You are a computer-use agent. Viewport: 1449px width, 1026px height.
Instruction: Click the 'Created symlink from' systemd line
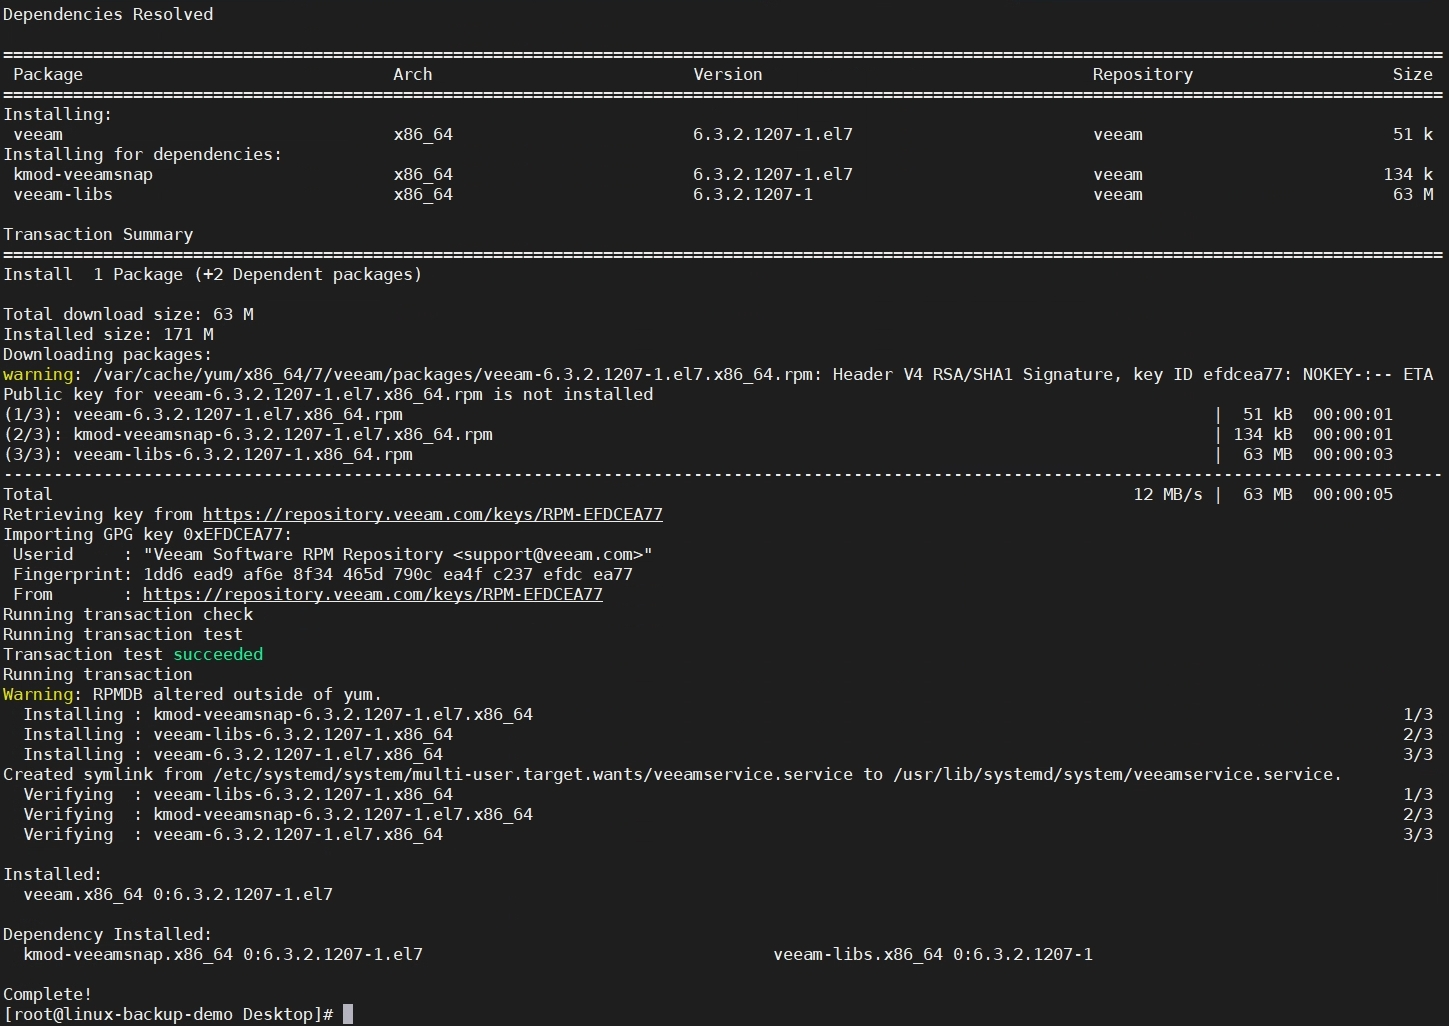tap(673, 774)
